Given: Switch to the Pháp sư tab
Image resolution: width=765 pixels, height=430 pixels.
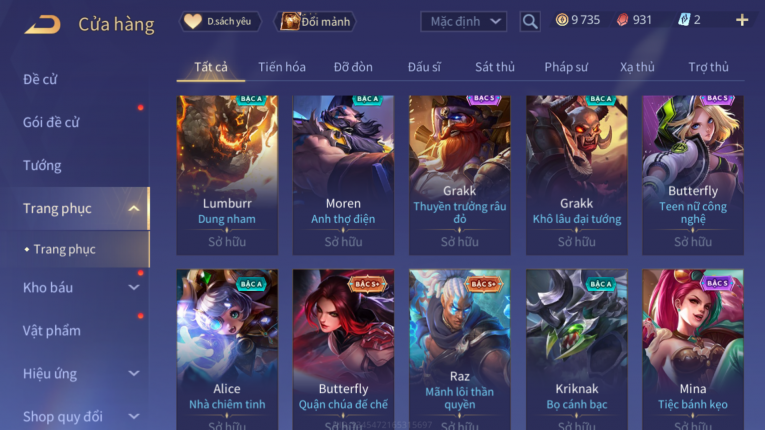Looking at the screenshot, I should coord(566,67).
